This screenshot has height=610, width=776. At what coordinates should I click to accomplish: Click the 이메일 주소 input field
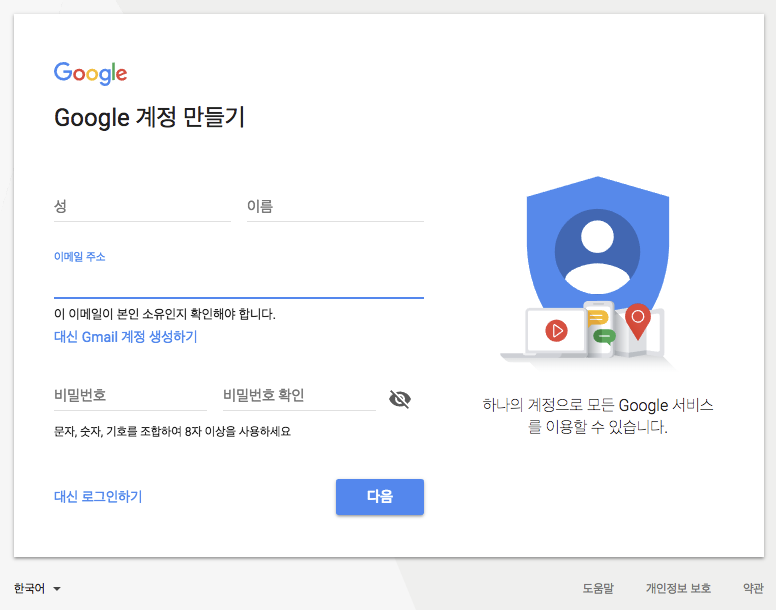point(239,282)
